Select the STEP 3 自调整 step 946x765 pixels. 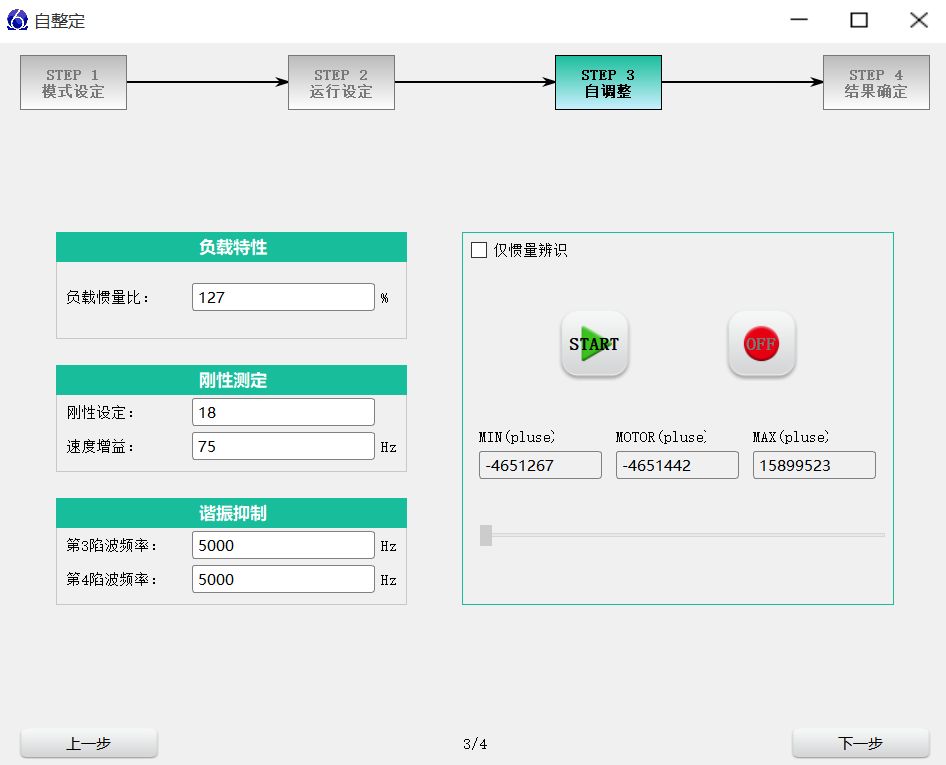tap(608, 83)
